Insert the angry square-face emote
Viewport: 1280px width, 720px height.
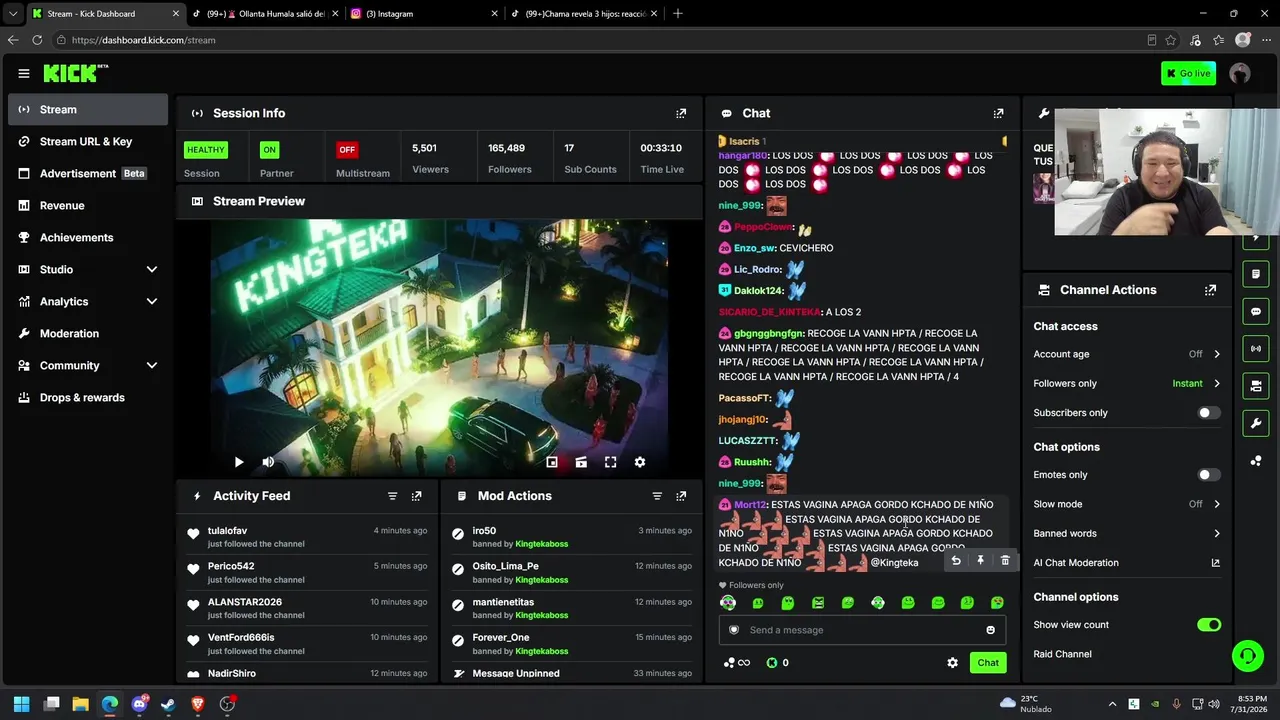818,603
